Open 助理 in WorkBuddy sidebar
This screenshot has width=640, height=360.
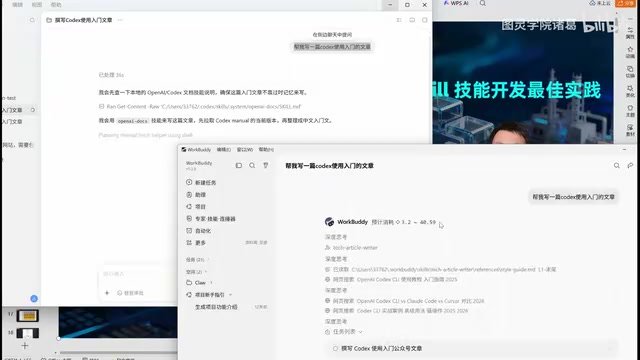pos(196,195)
